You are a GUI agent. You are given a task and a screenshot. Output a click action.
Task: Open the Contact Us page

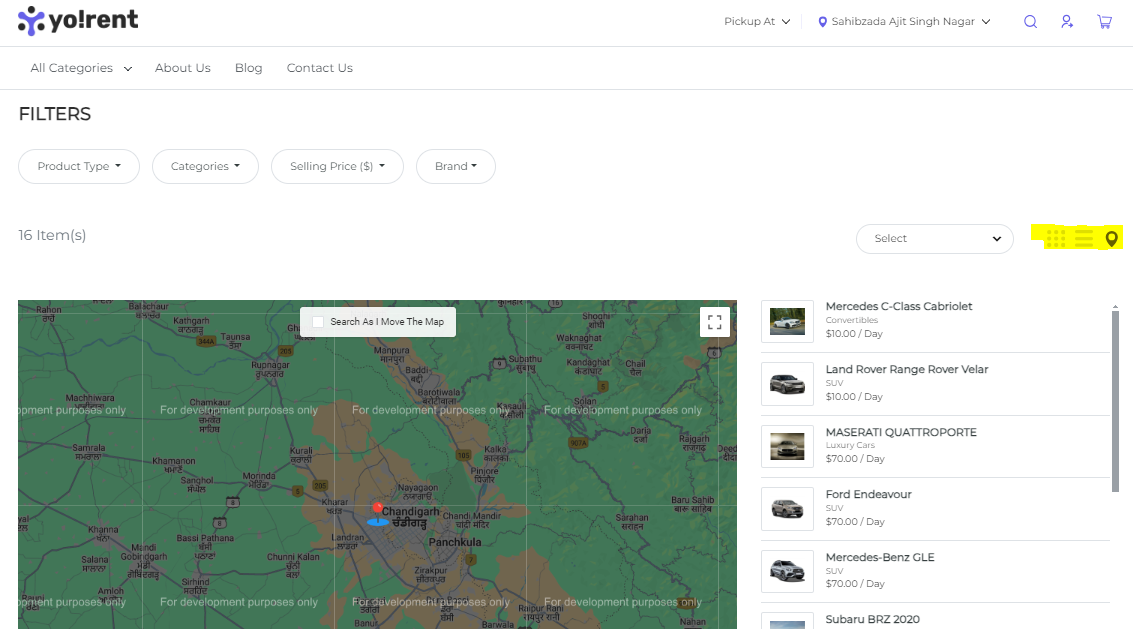[319, 68]
